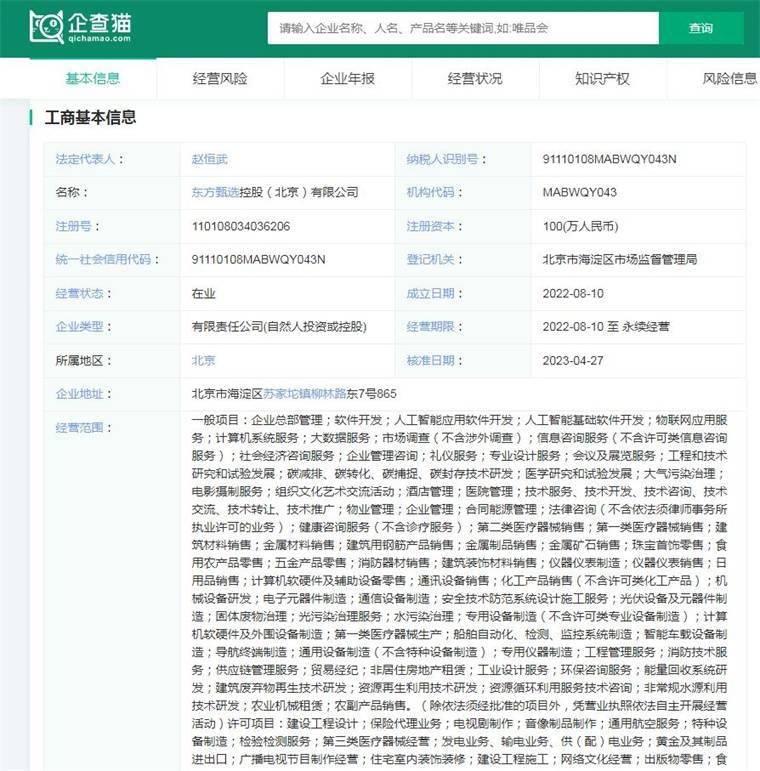Open the 企业年报 tab
The width and height of the screenshot is (760, 771).
click(x=348, y=79)
